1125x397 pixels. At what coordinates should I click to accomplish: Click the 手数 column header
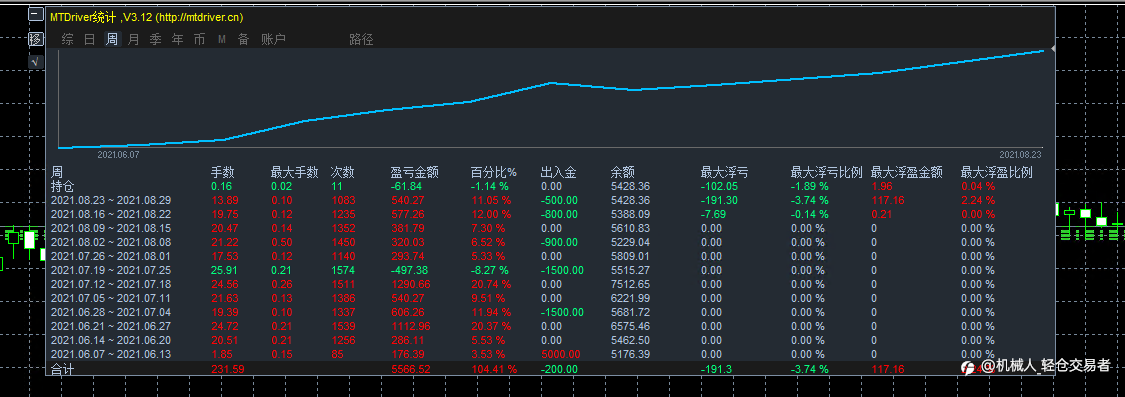(222, 173)
